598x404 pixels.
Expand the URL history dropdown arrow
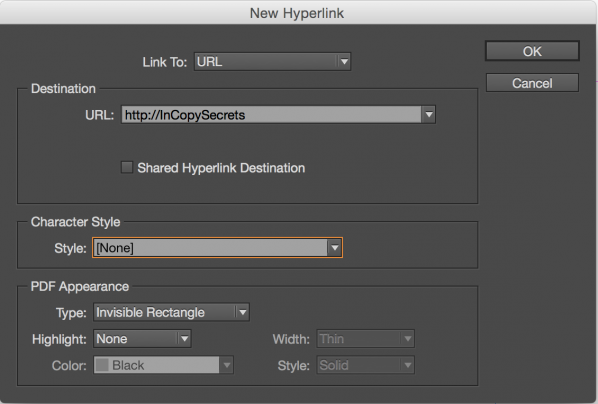pos(429,115)
